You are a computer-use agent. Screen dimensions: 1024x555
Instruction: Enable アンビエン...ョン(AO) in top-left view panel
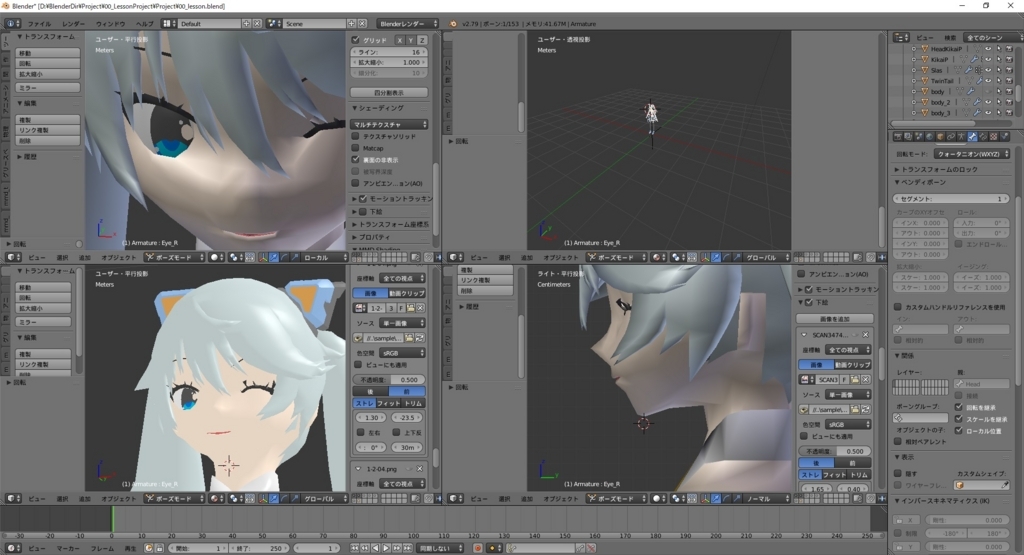(x=356, y=183)
